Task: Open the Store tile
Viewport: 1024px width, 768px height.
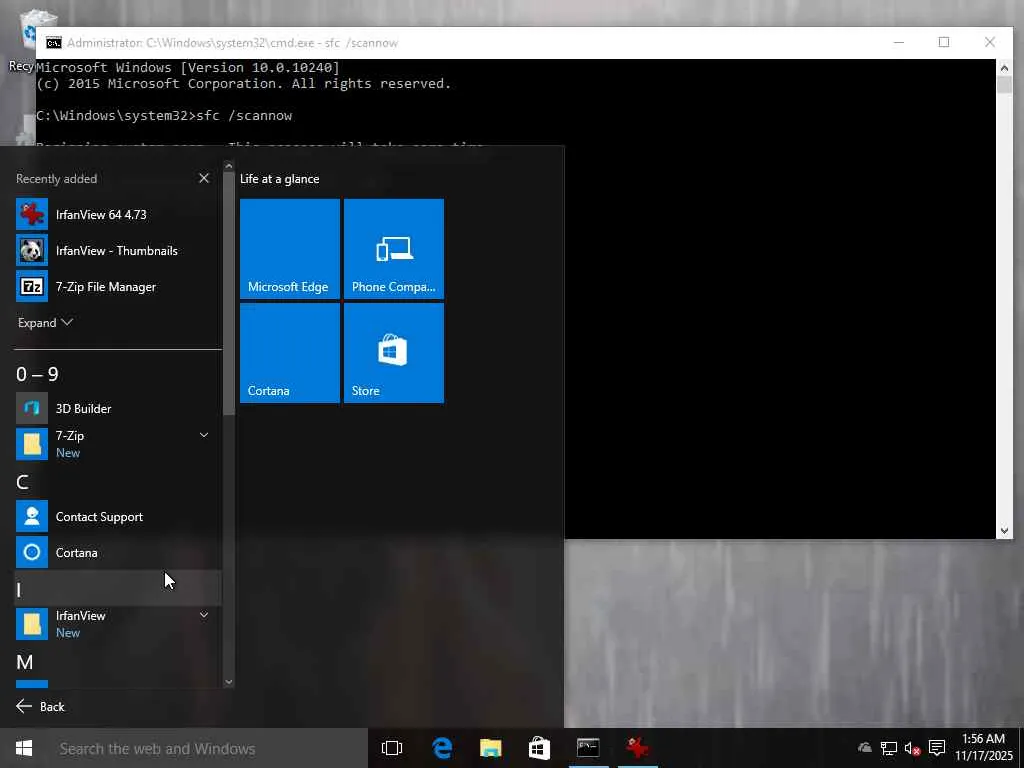Action: (x=394, y=353)
